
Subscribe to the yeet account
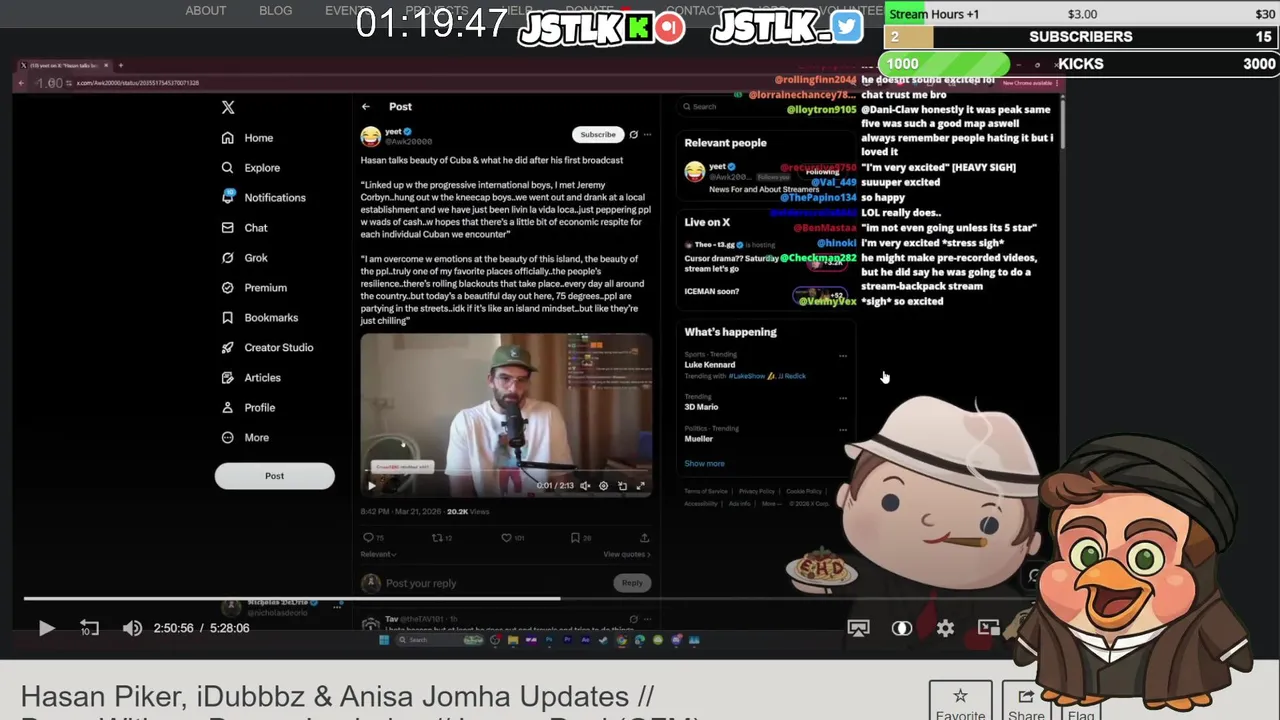[598, 134]
